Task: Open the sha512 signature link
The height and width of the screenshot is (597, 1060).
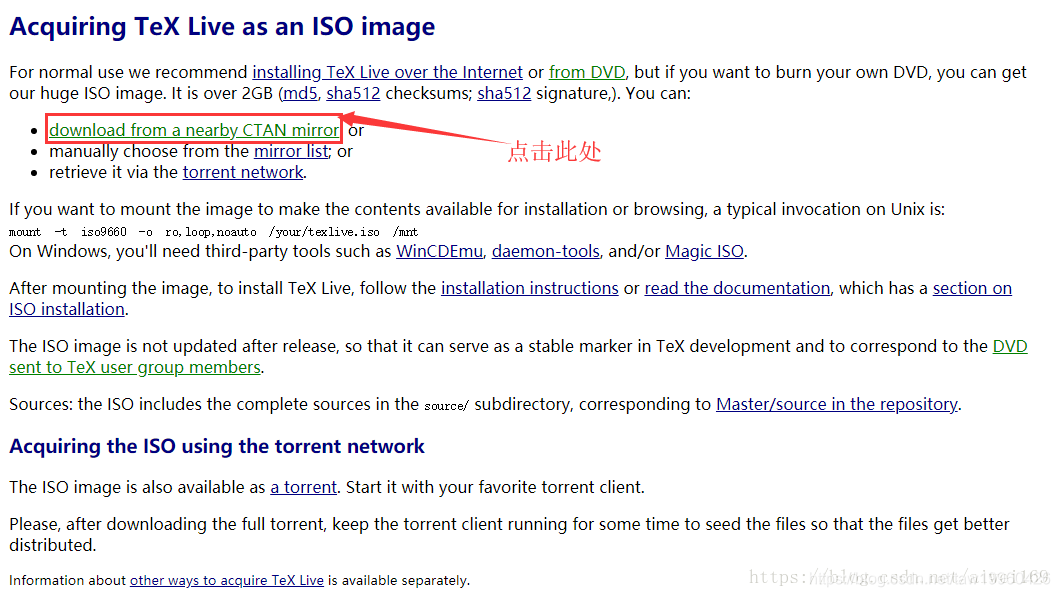Action: click(x=504, y=93)
